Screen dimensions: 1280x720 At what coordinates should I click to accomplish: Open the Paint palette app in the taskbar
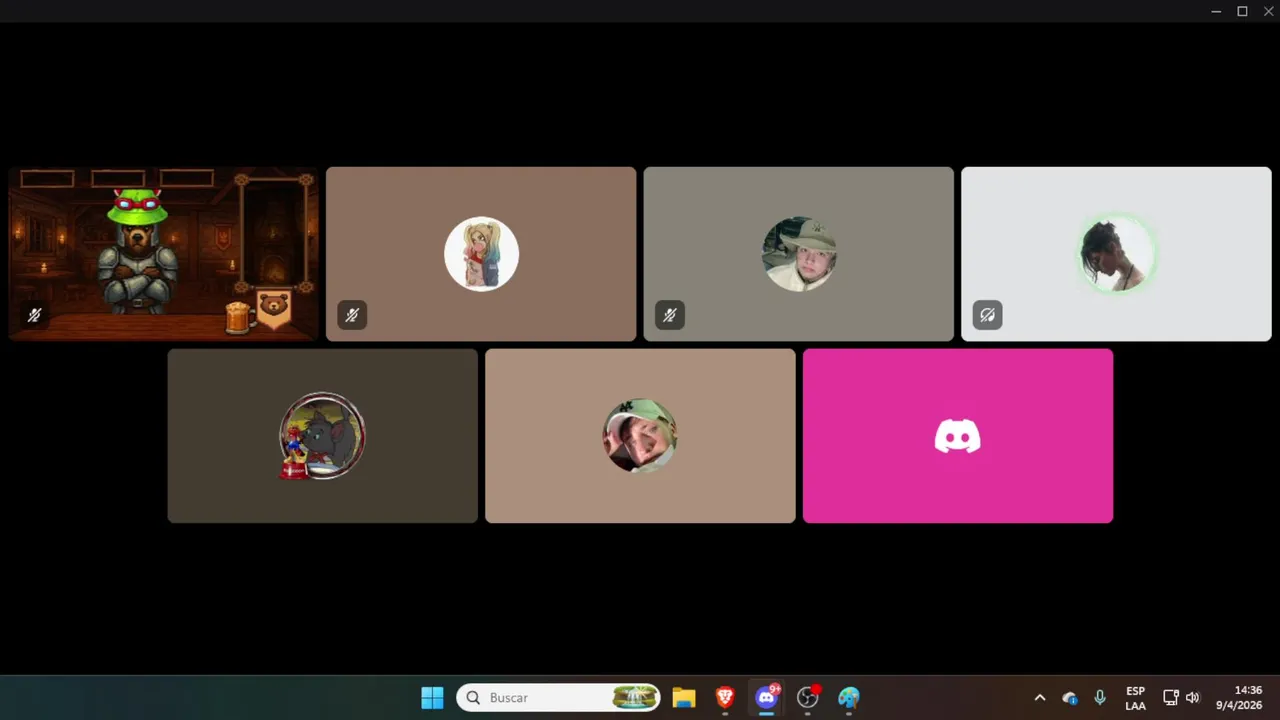(x=849, y=698)
